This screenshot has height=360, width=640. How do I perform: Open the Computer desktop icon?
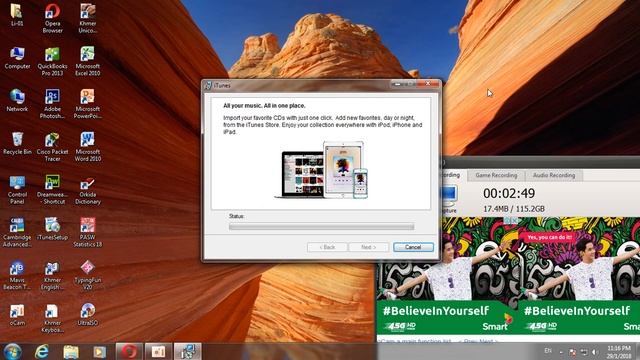coord(17,58)
